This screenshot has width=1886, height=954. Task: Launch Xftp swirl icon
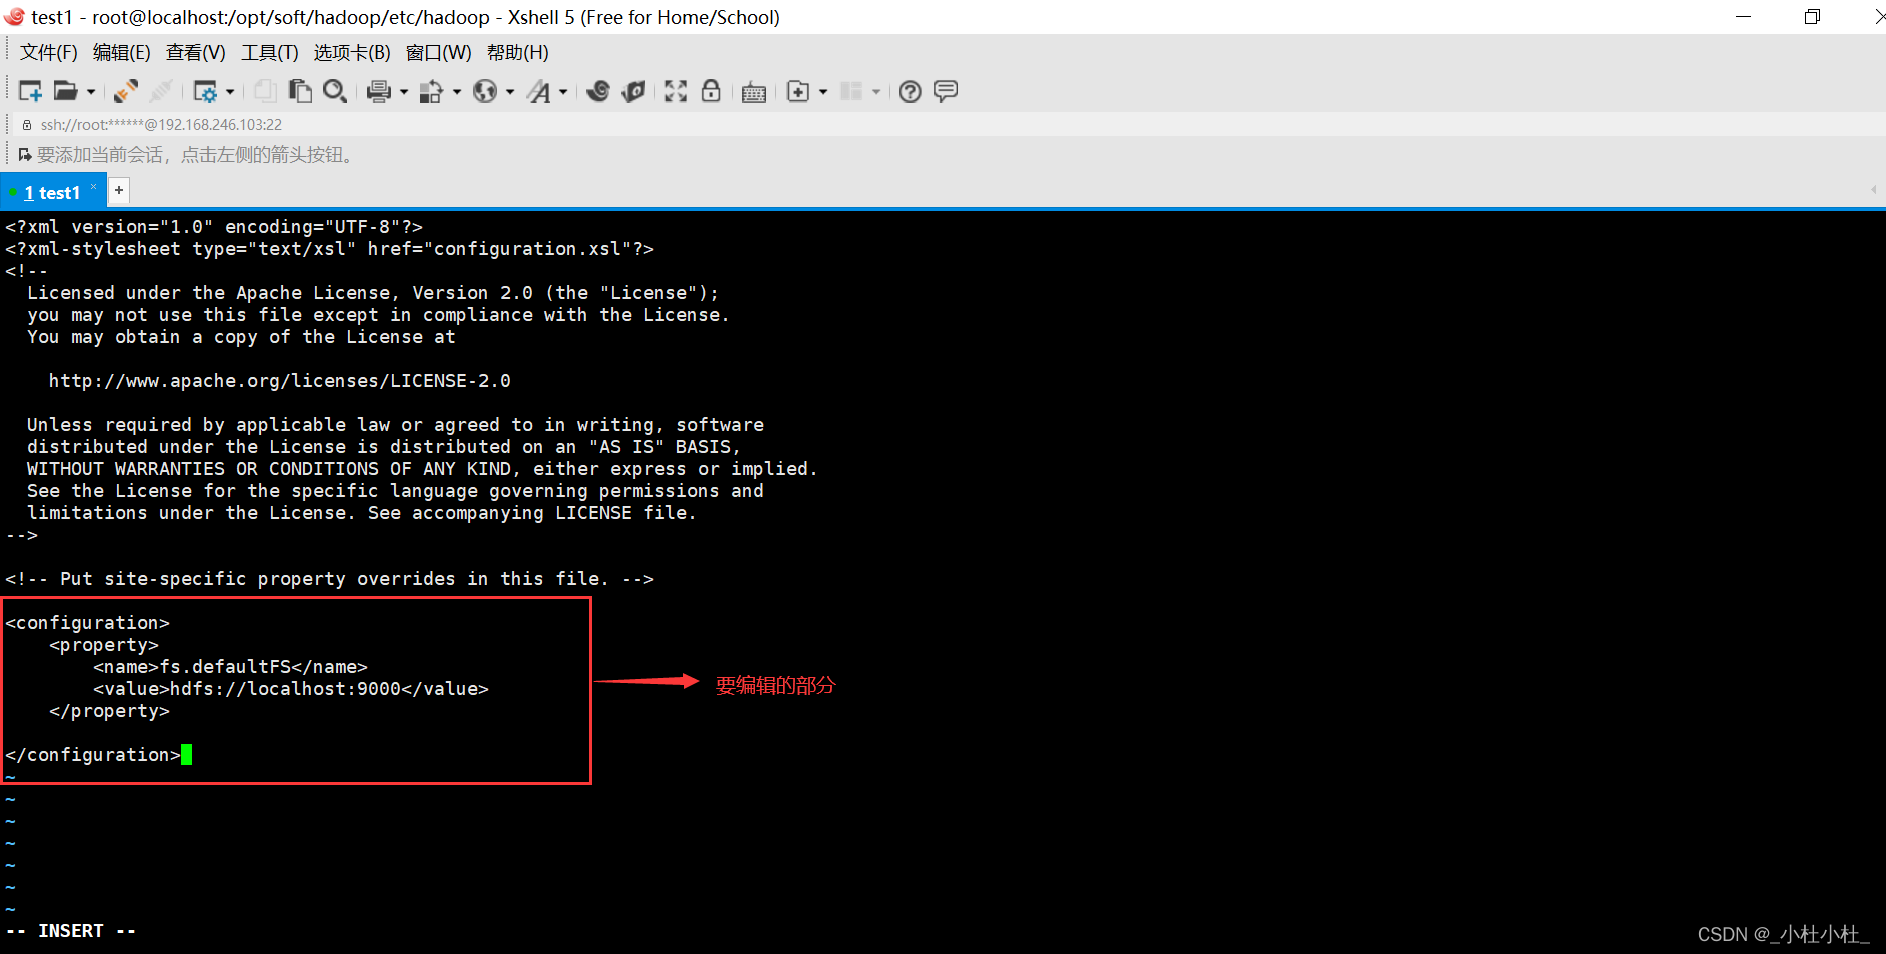[598, 91]
